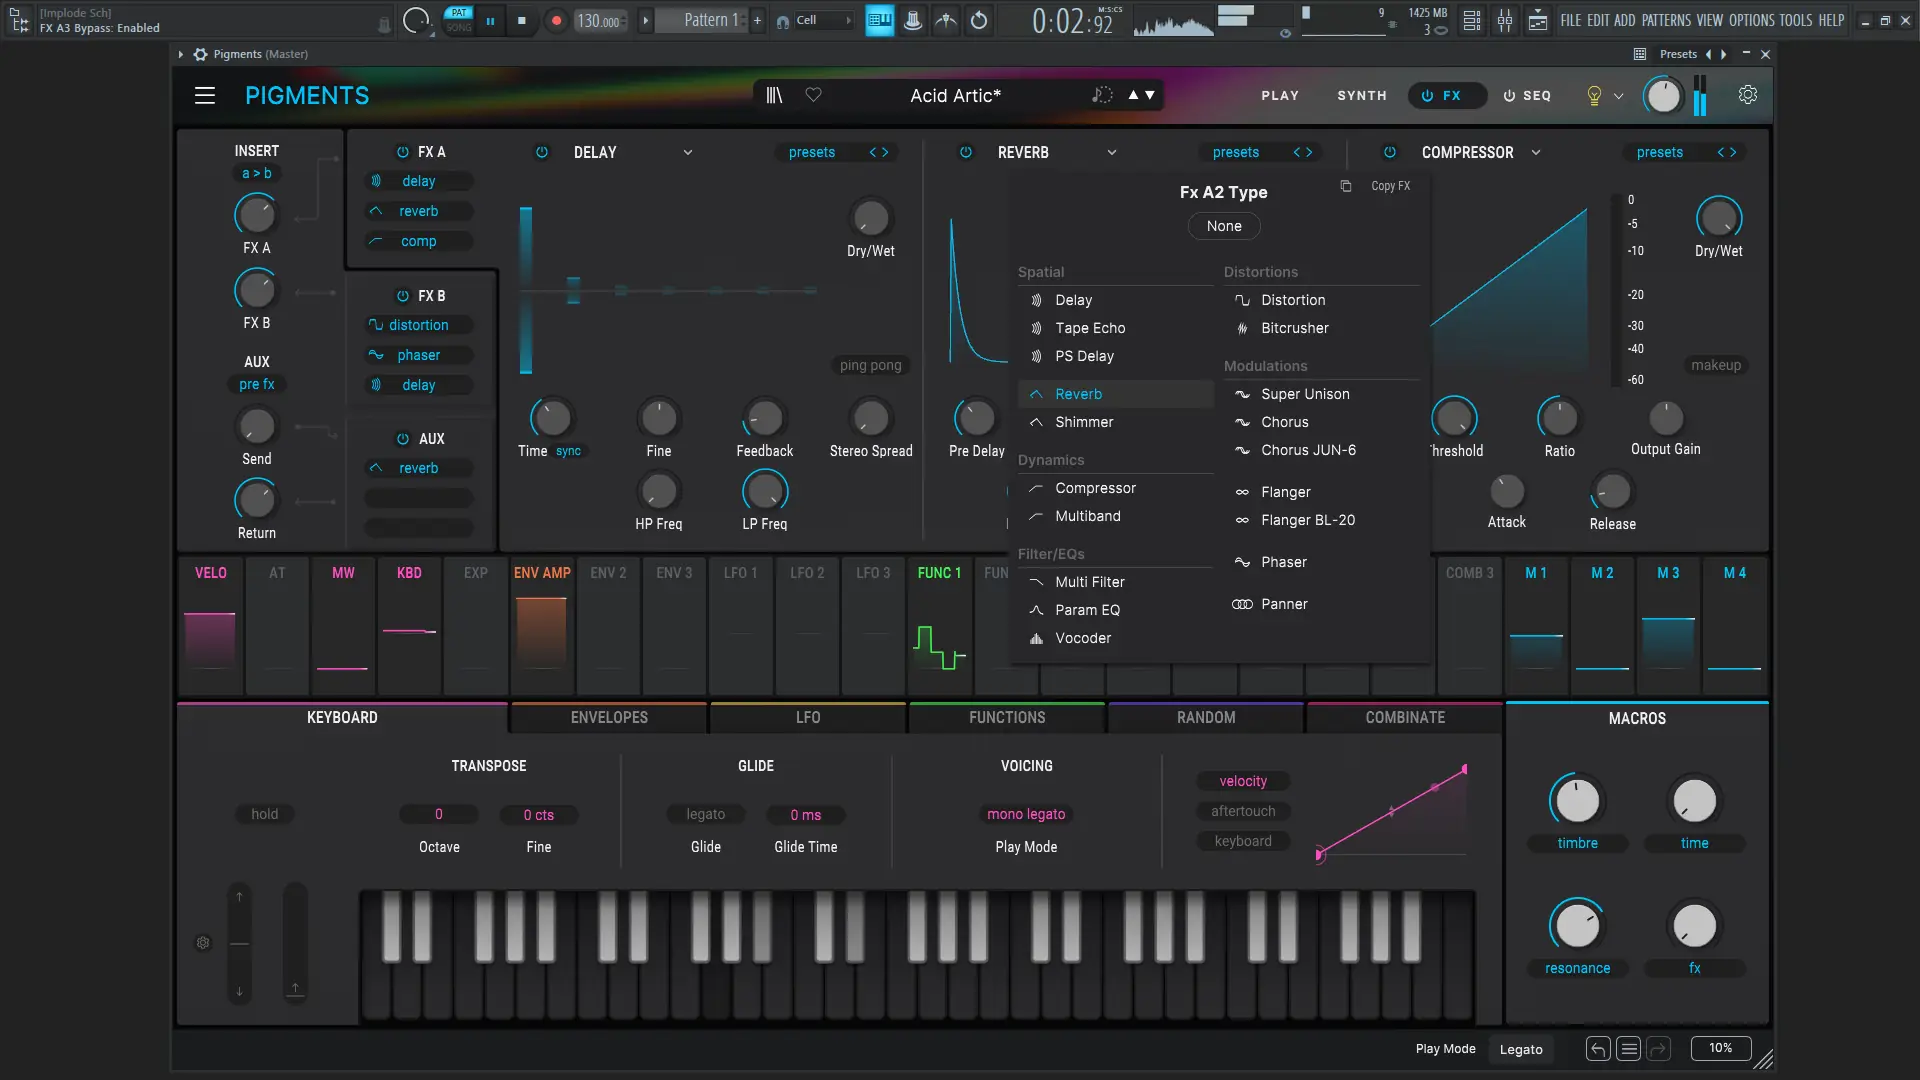Click the undo arrow icon

[x=1598, y=1049]
